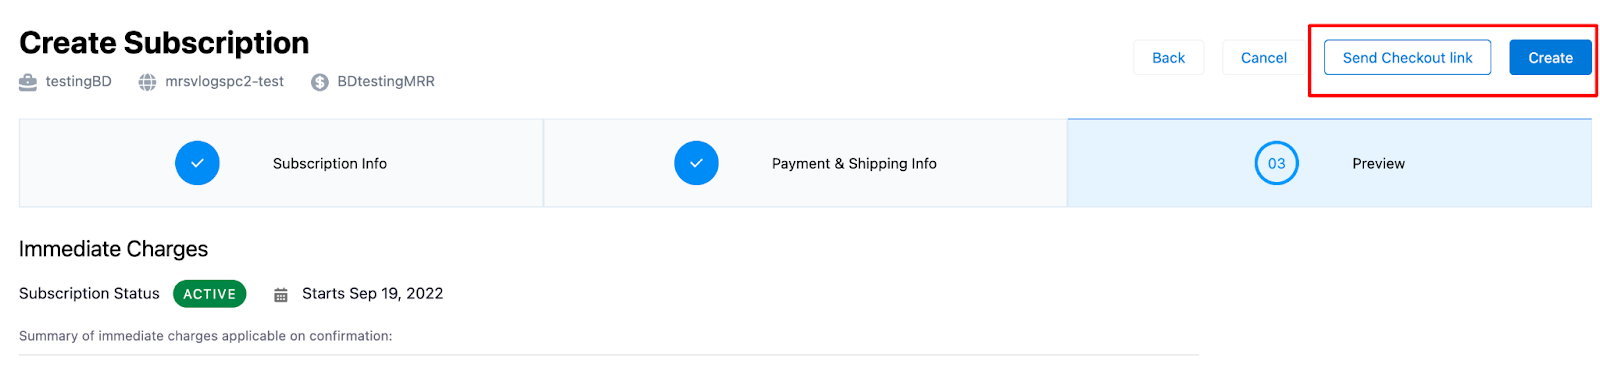Click the 03 step circle icon

click(1276, 163)
